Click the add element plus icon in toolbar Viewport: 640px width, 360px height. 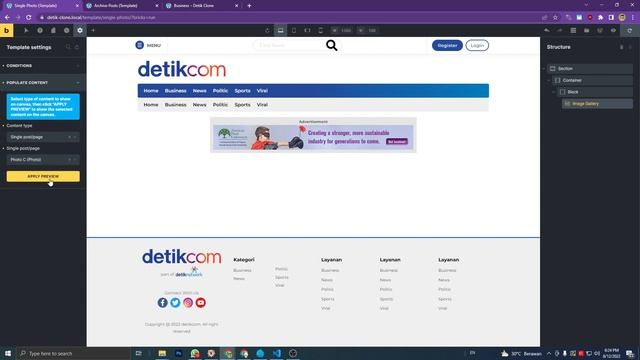coord(93,30)
